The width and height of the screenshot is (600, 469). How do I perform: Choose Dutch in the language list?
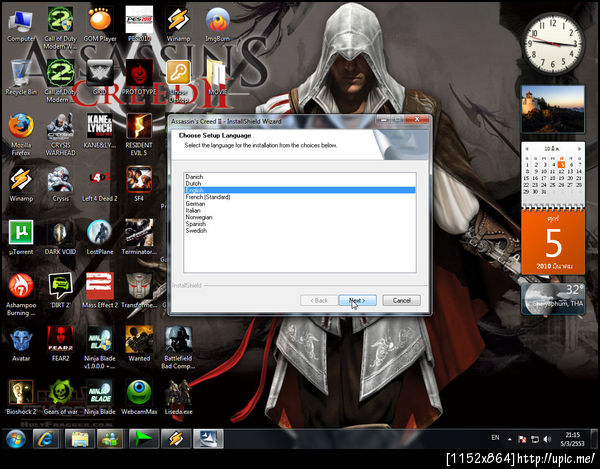[x=300, y=184]
